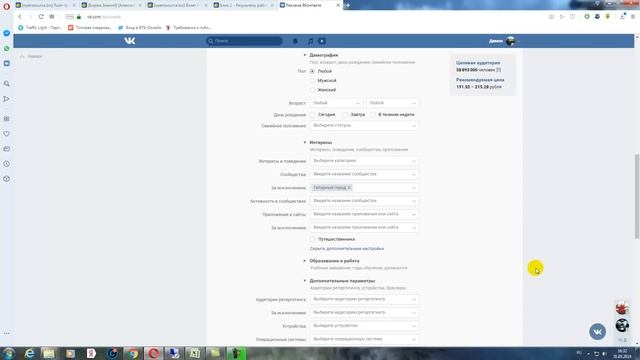Switch to the first browser tab
Screen dimensions: 640x360
[45, 5]
